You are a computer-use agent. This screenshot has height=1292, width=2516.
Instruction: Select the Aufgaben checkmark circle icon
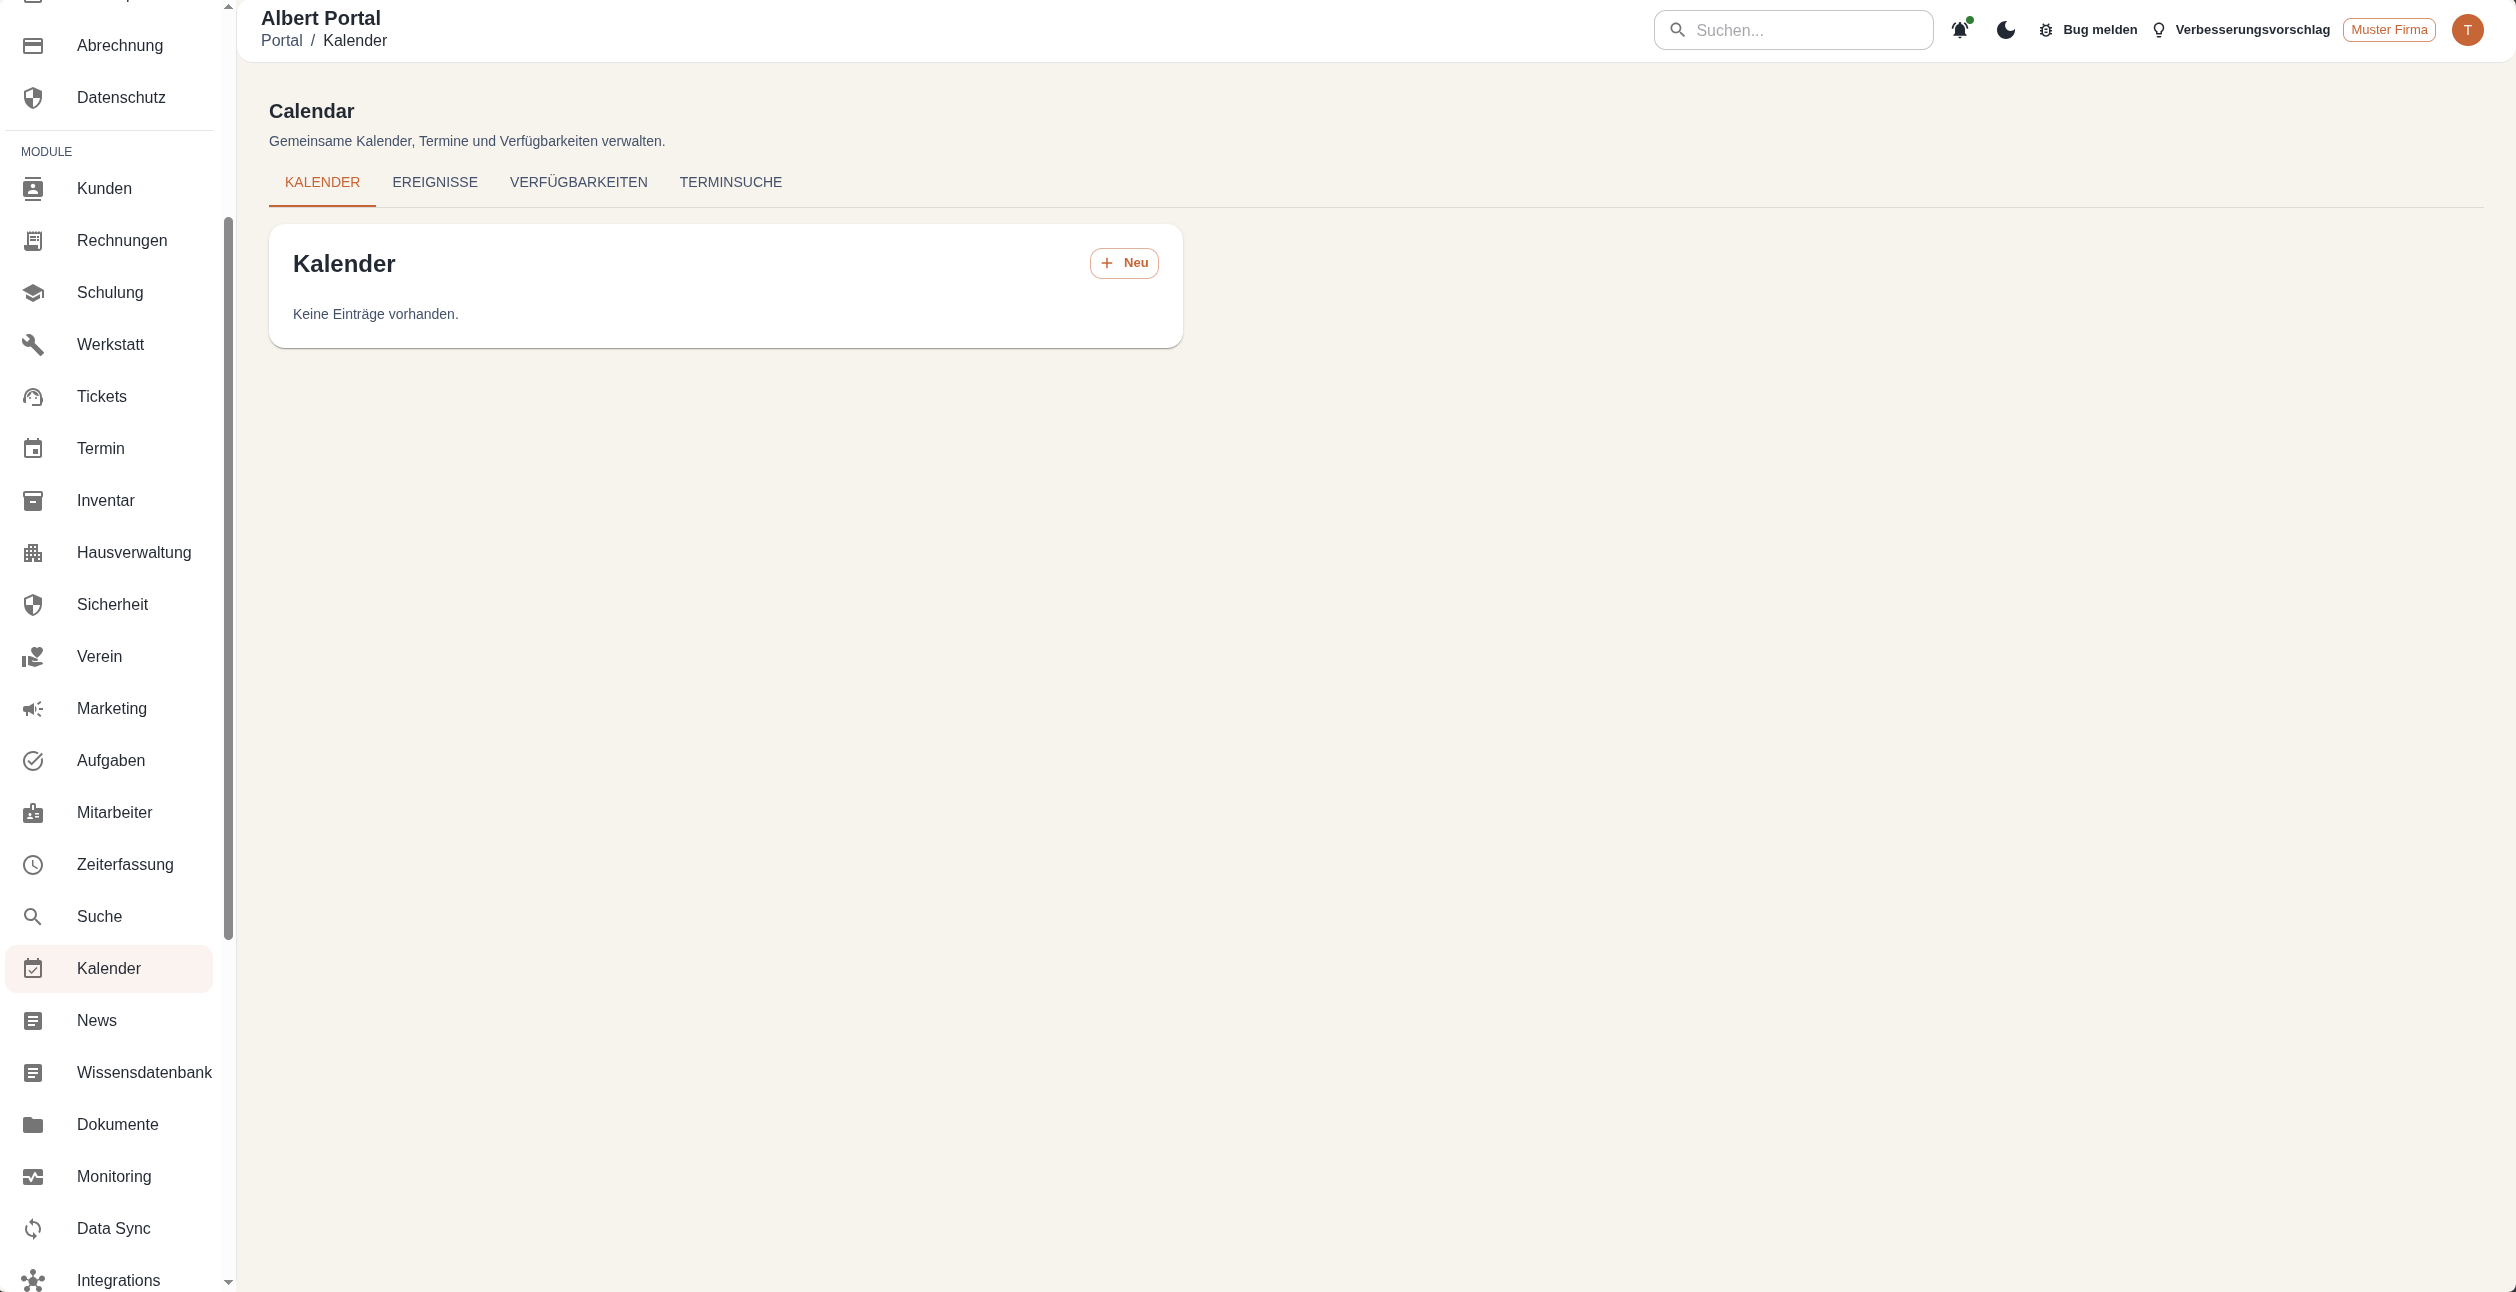point(33,761)
